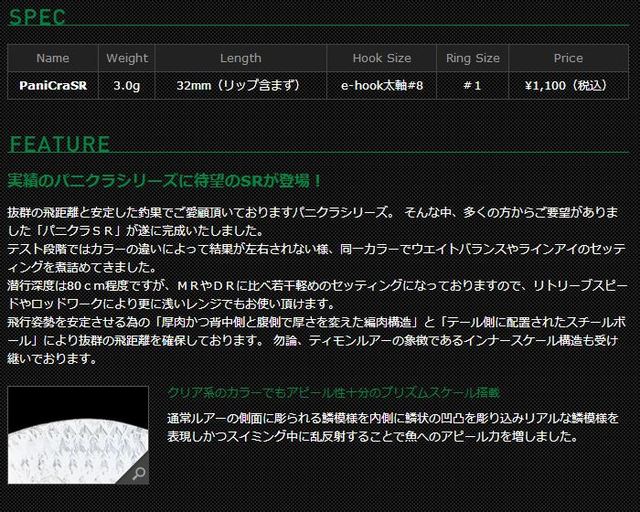Viewport: 640px width, 512px height.
Task: Select the Length column header
Action: (241, 58)
